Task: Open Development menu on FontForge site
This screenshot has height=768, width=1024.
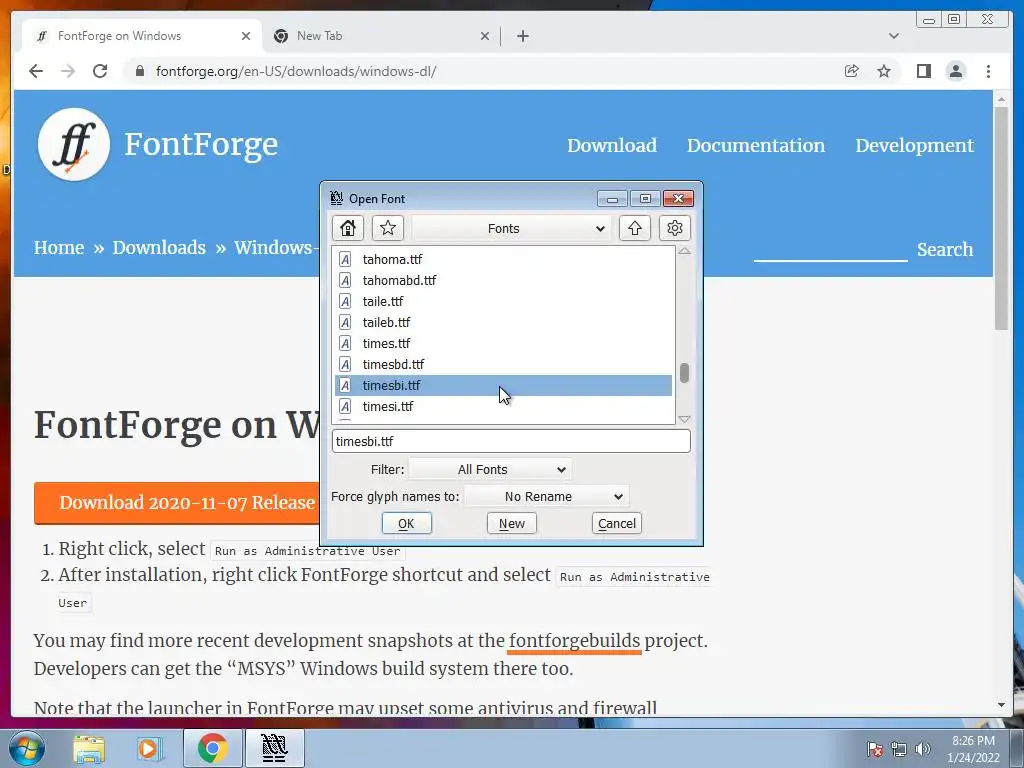Action: point(914,145)
